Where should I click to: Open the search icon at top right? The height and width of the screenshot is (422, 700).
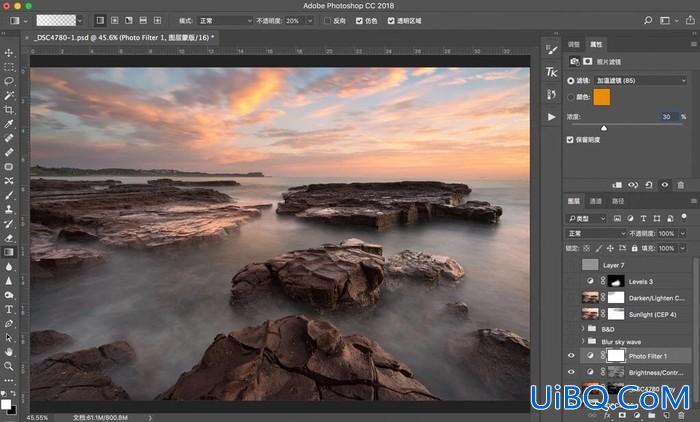tap(648, 21)
